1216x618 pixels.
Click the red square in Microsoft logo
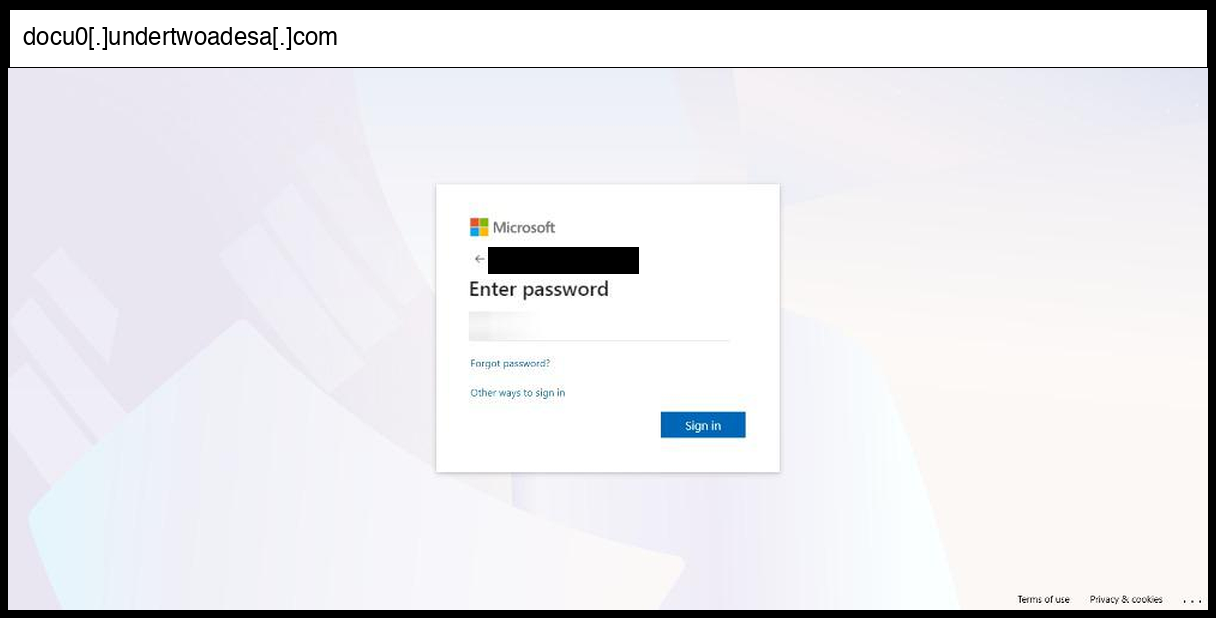(x=474, y=222)
